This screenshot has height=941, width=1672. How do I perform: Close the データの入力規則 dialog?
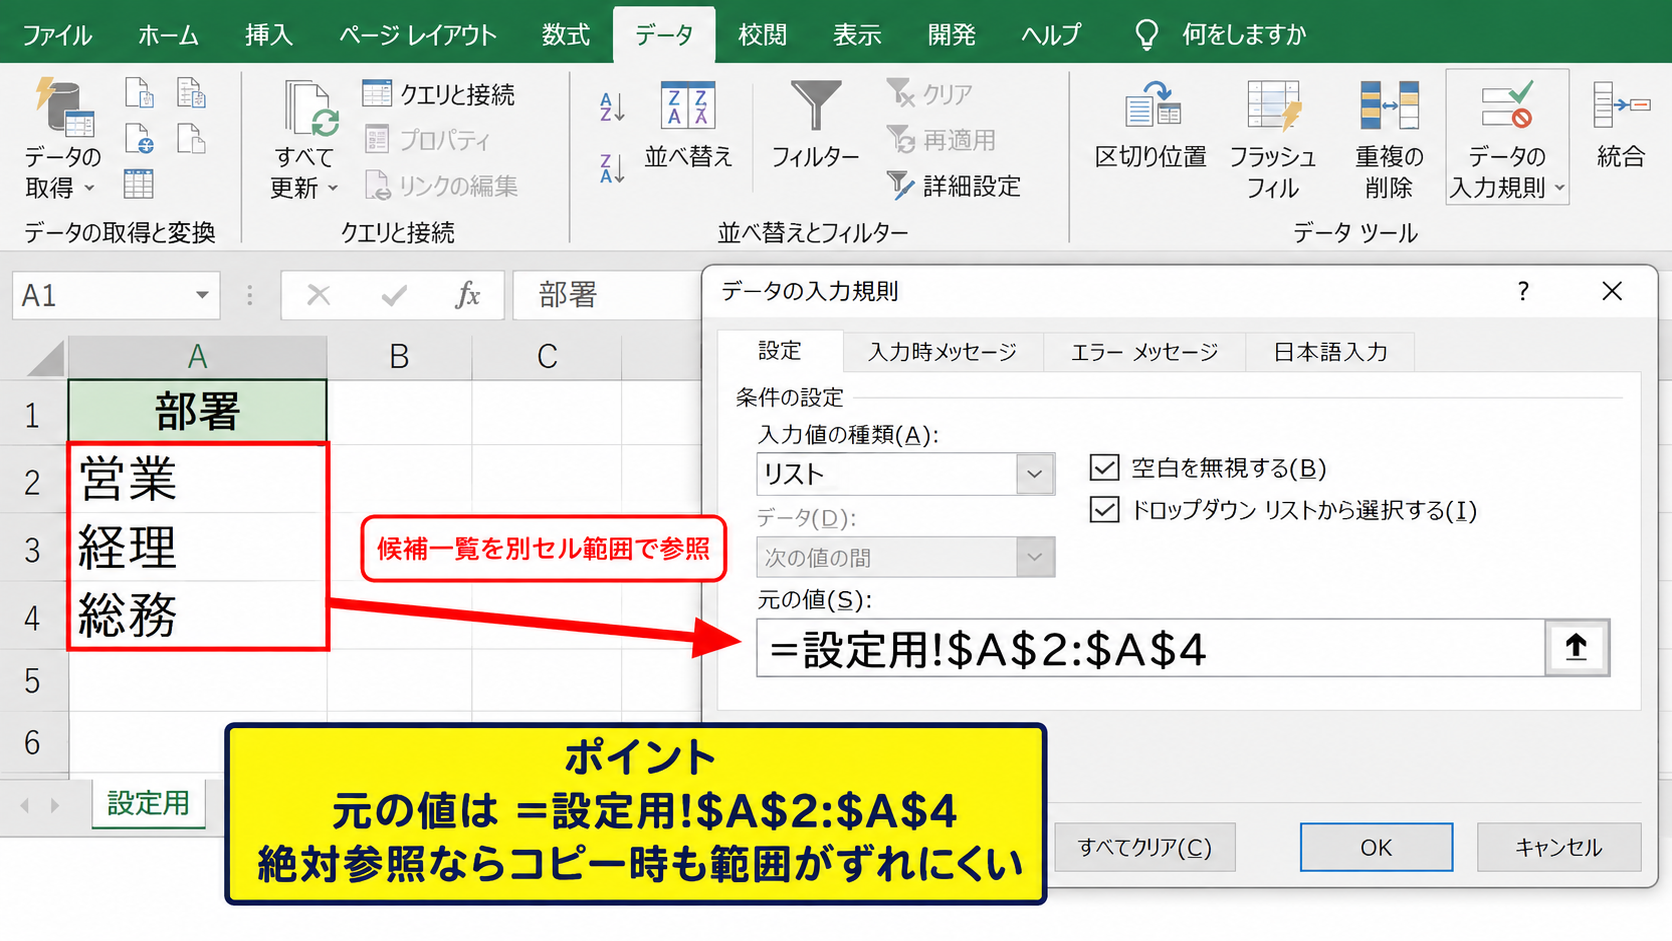click(x=1612, y=291)
